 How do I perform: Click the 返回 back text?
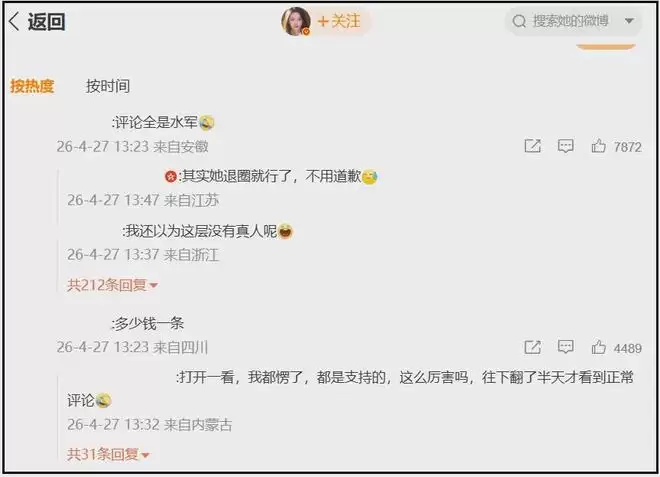pyautogui.click(x=46, y=21)
